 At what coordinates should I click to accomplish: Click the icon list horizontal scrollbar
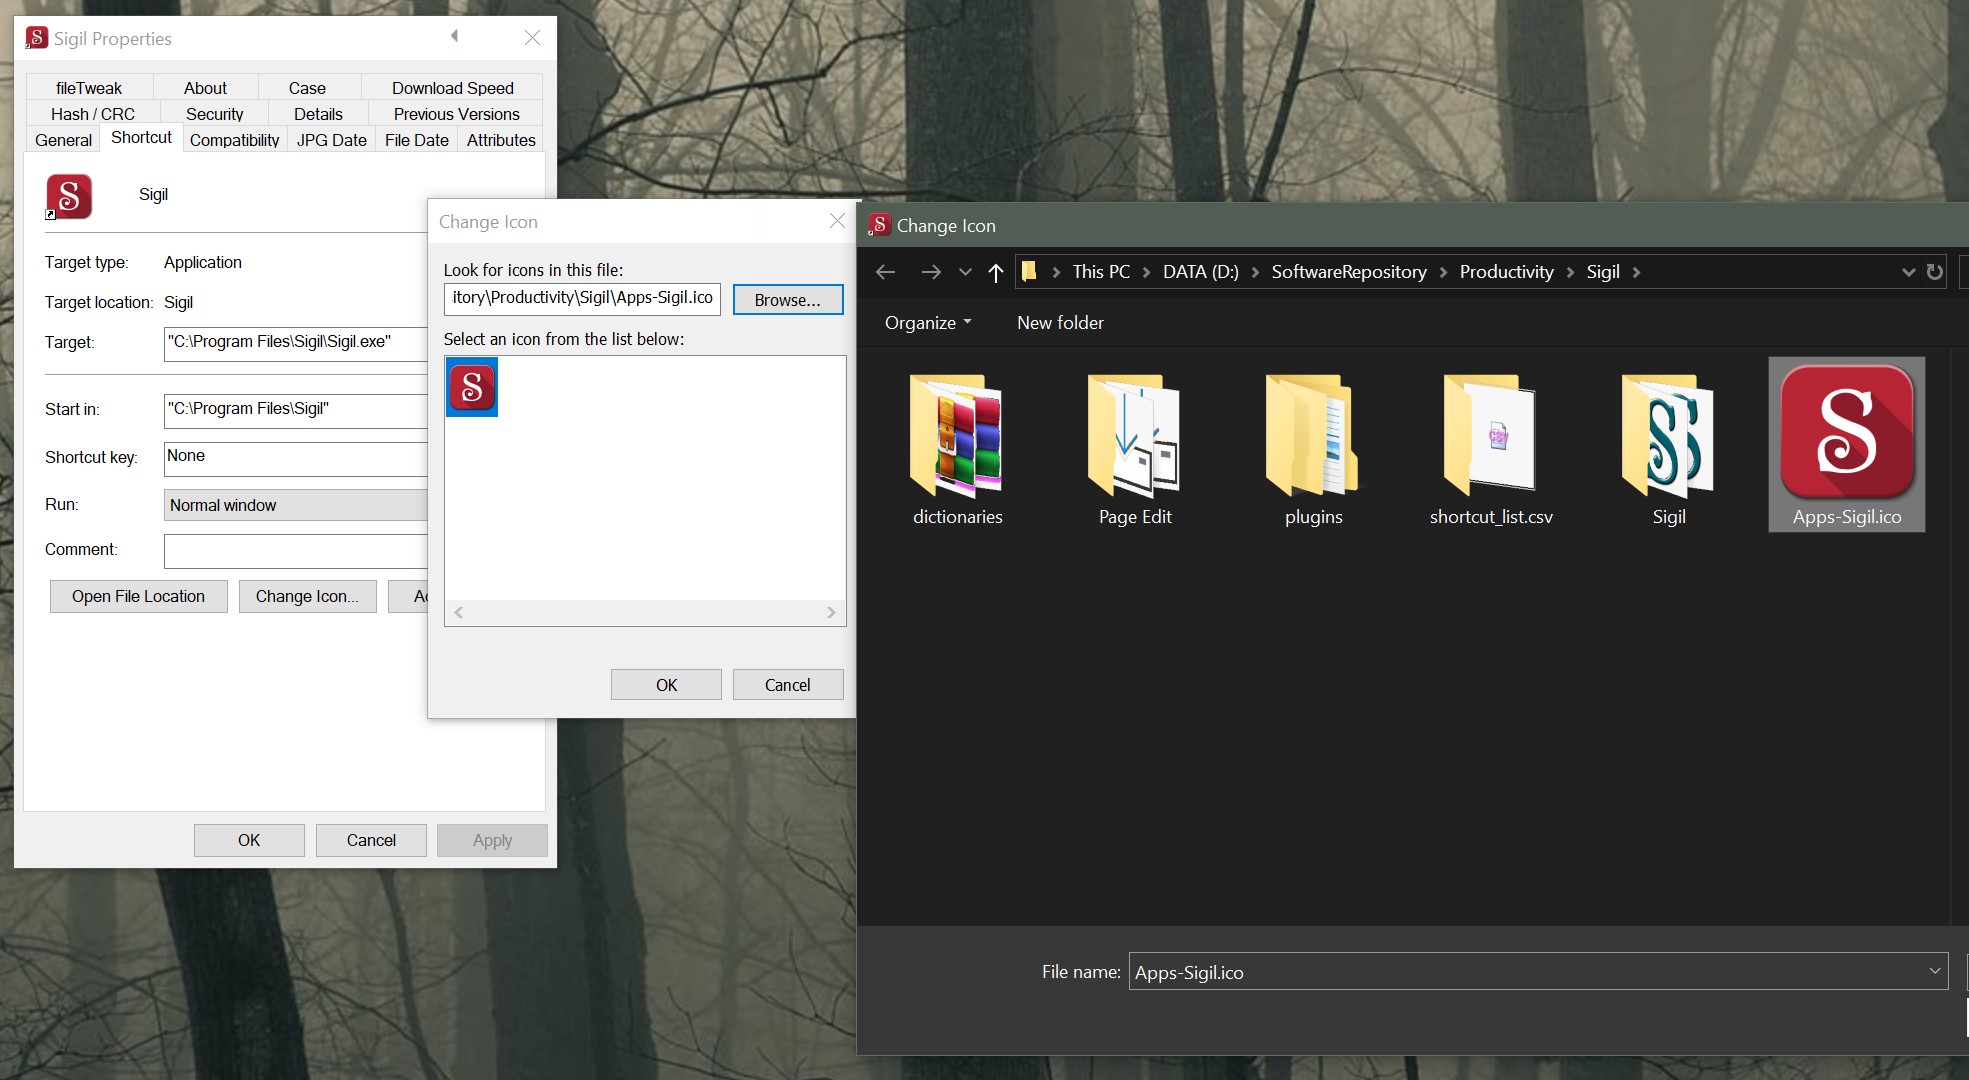(644, 612)
